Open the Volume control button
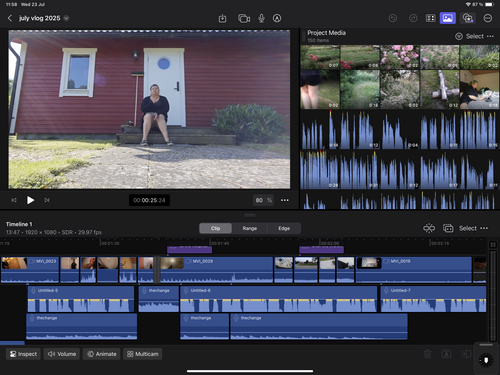 62,354
